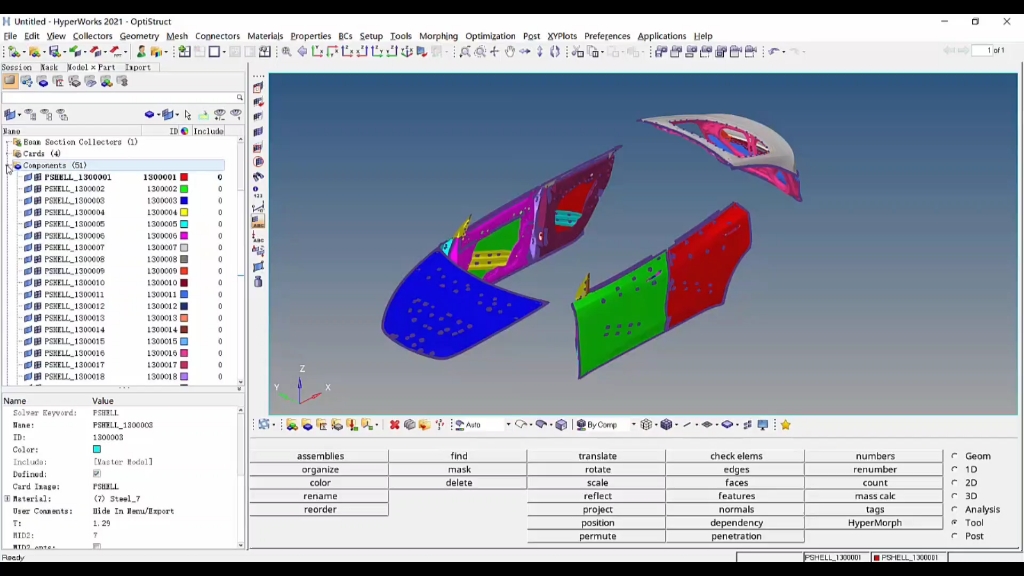Click green color swatch of PSHELL_1300002
Viewport: 1024px width, 576px height.
coord(184,189)
